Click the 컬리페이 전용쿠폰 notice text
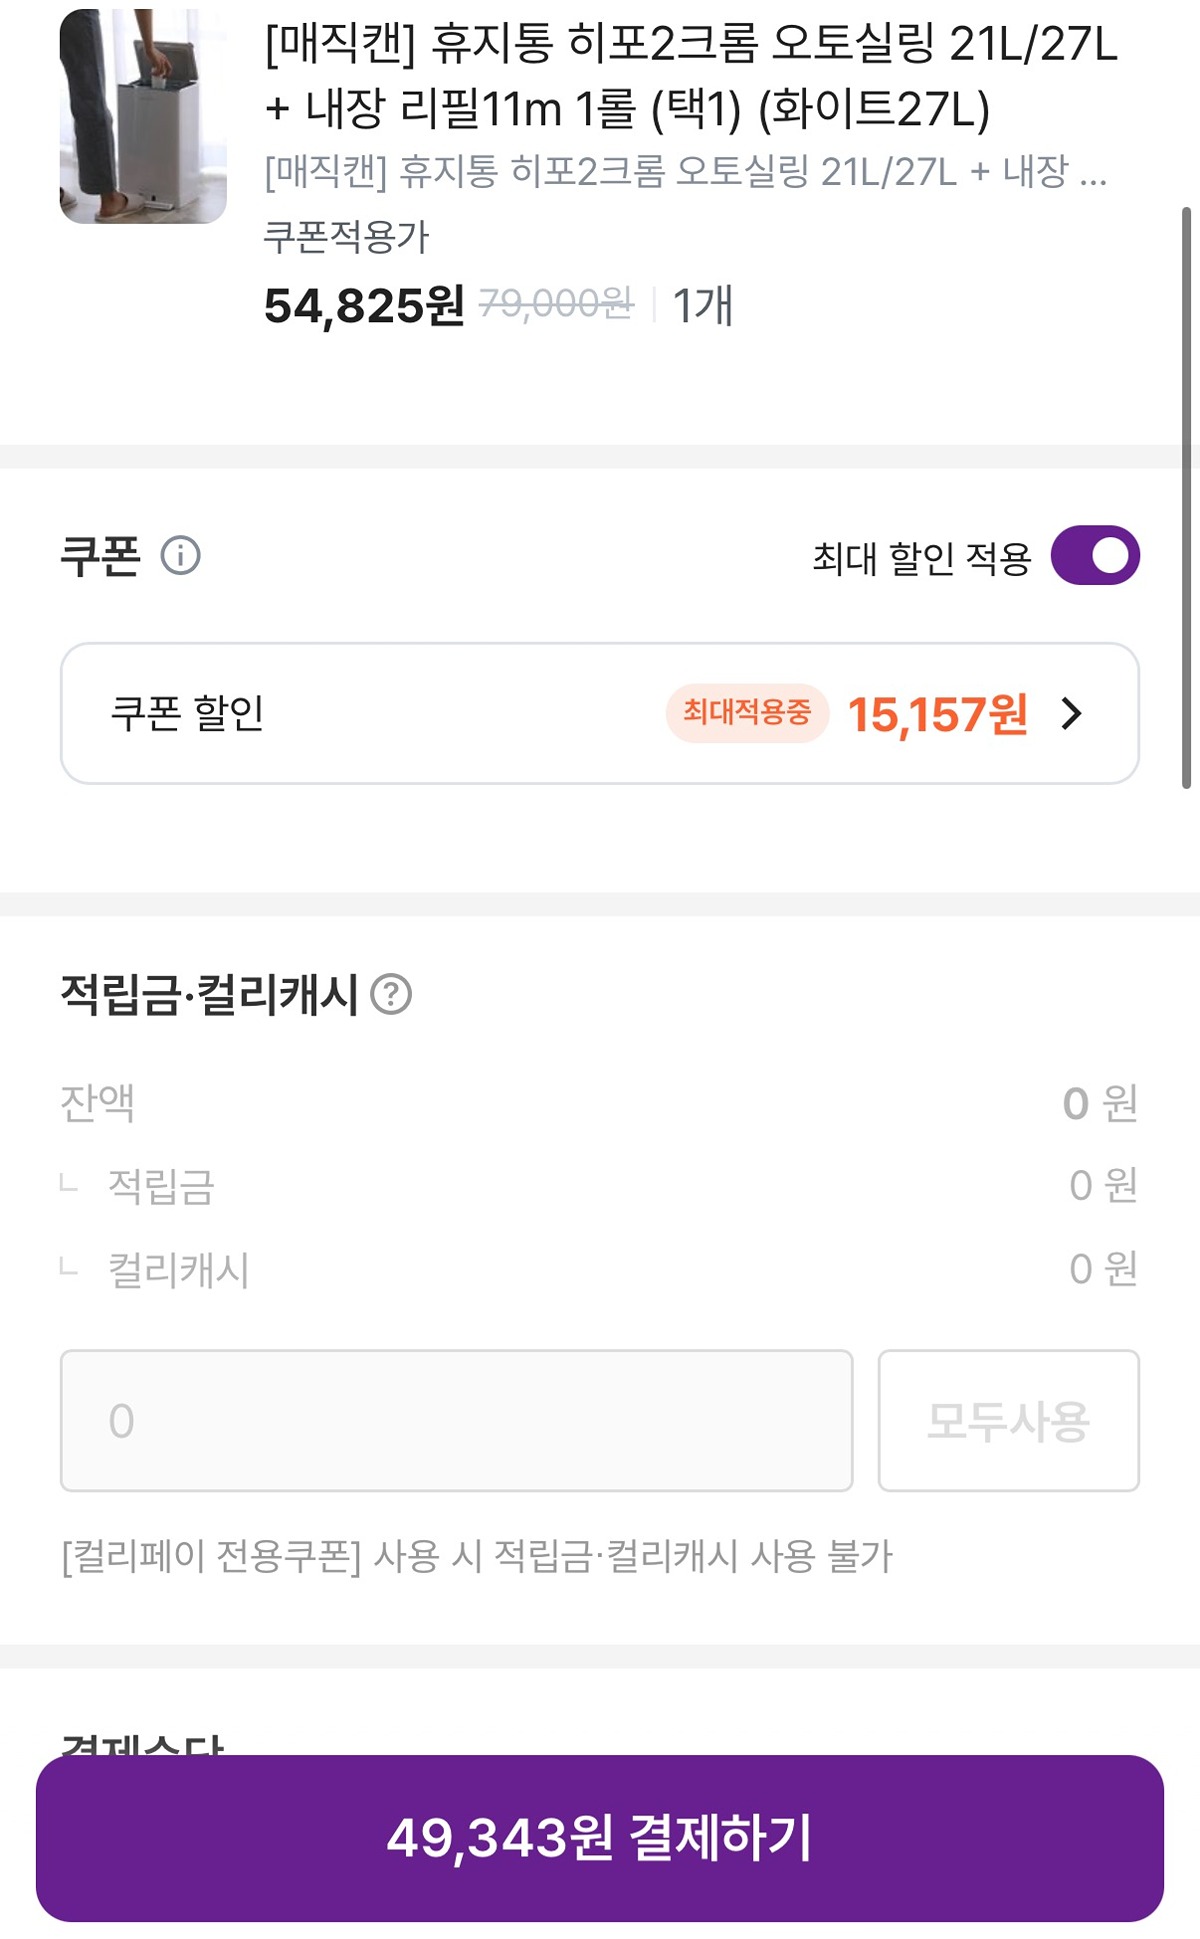The height and width of the screenshot is (1939, 1200). click(476, 1556)
